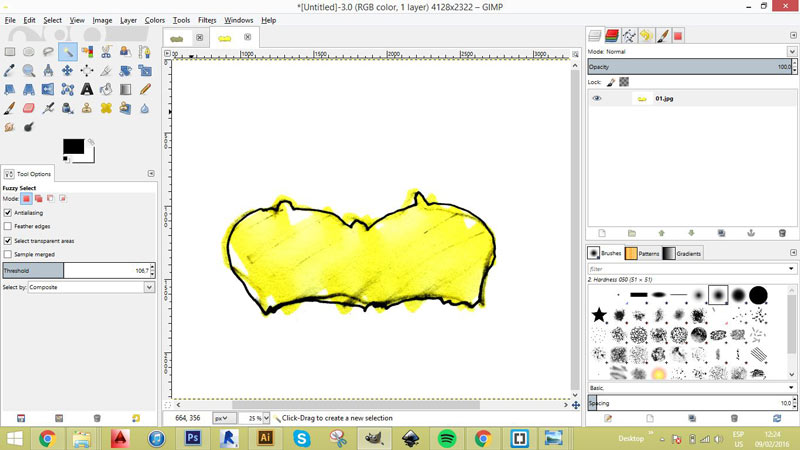Enable the Sample merged checkbox
This screenshot has height=450, width=800.
[x=8, y=254]
